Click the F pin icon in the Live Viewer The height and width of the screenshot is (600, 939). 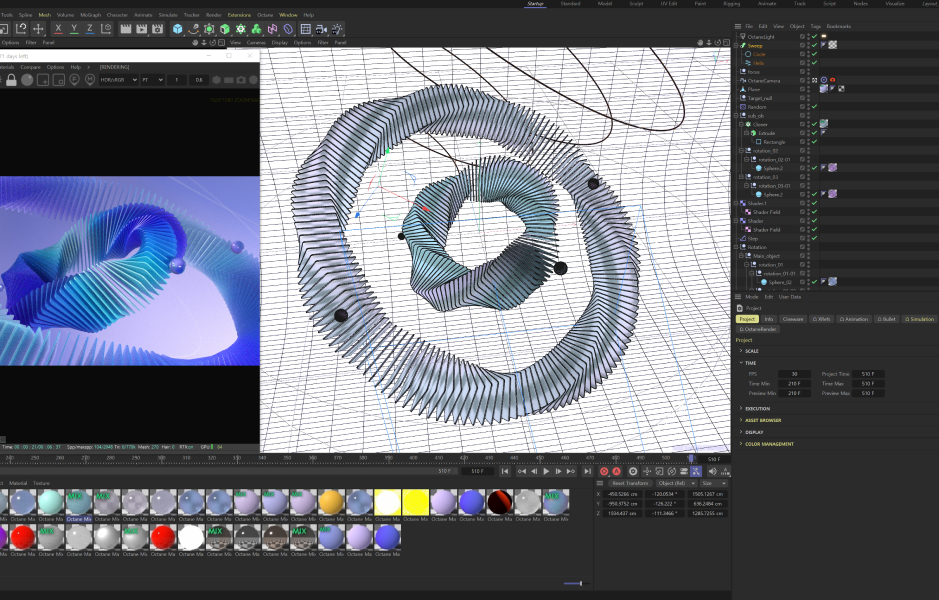74,80
